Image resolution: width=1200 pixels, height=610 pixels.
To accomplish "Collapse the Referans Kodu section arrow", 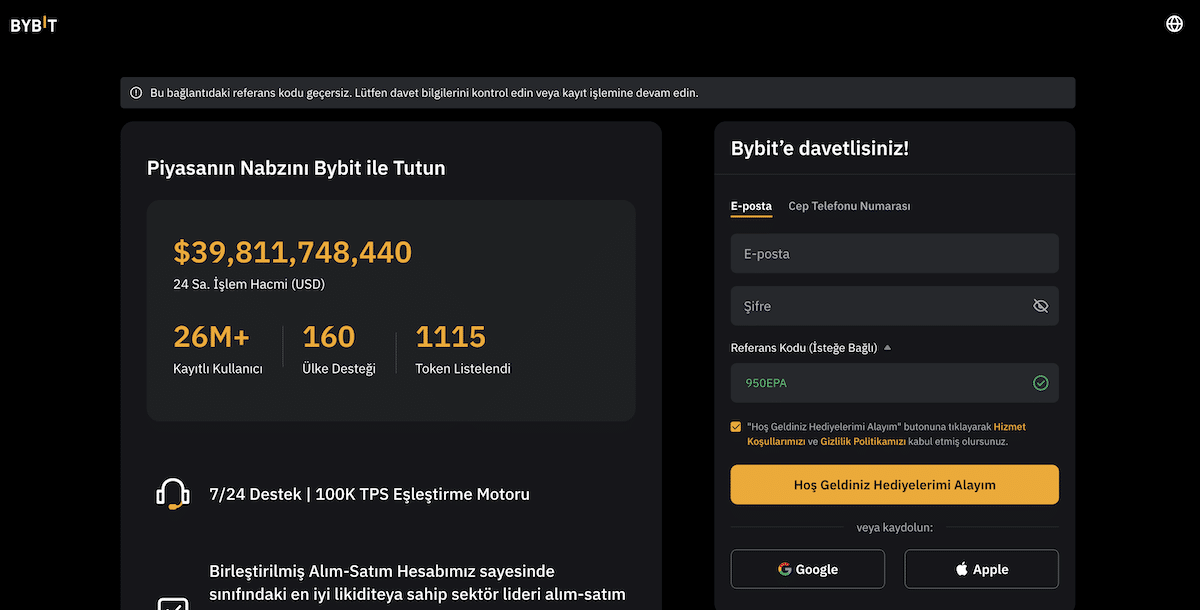I will click(x=887, y=348).
